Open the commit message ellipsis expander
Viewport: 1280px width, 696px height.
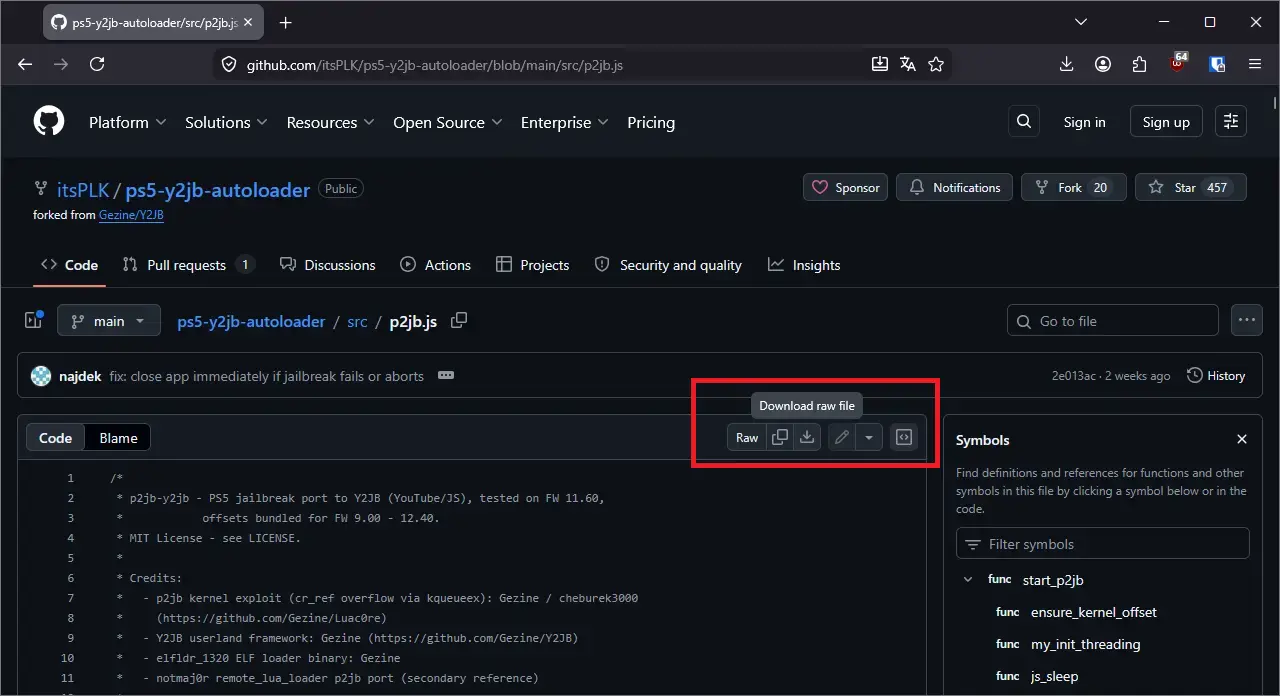tap(446, 376)
